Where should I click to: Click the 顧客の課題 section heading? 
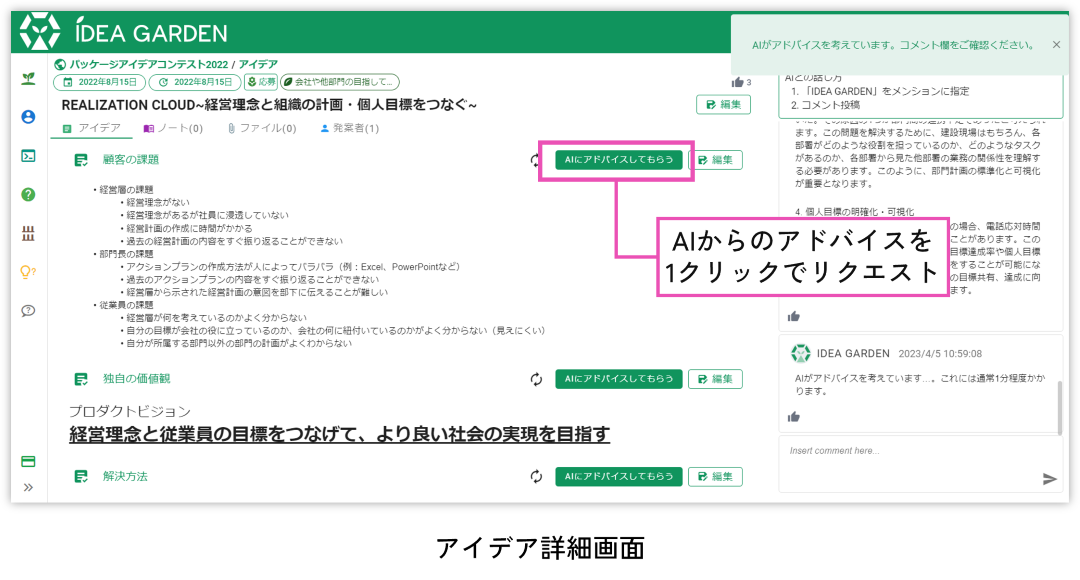[x=131, y=160]
